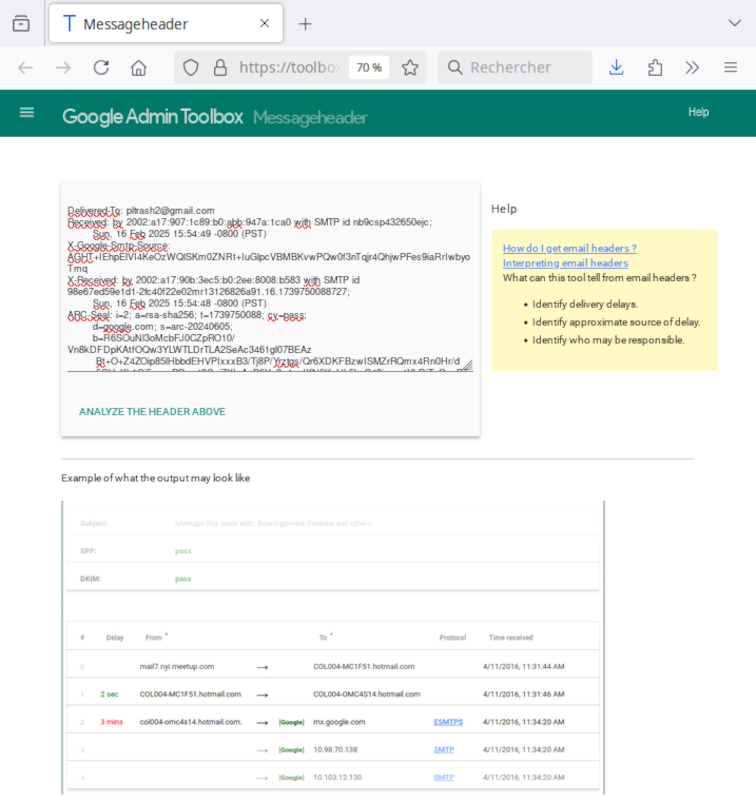Click SMTP link in 10.103.12.130 row

click(x=444, y=777)
